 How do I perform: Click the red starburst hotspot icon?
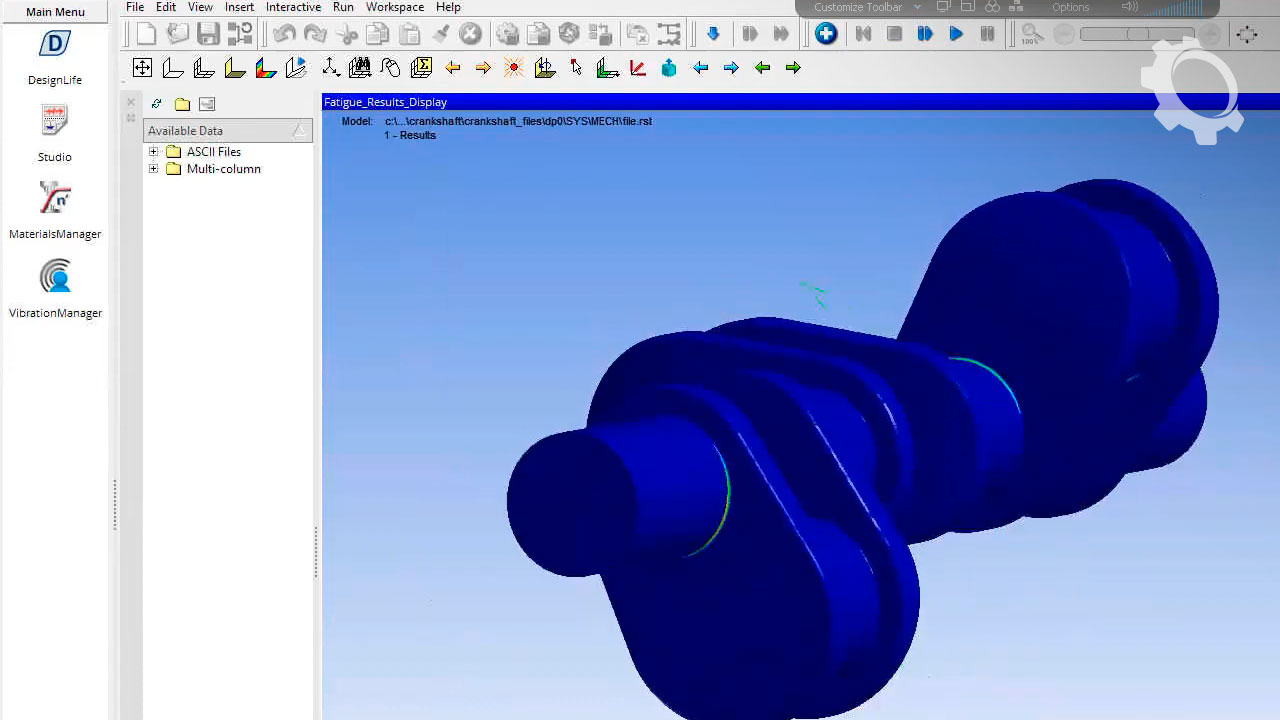click(514, 68)
